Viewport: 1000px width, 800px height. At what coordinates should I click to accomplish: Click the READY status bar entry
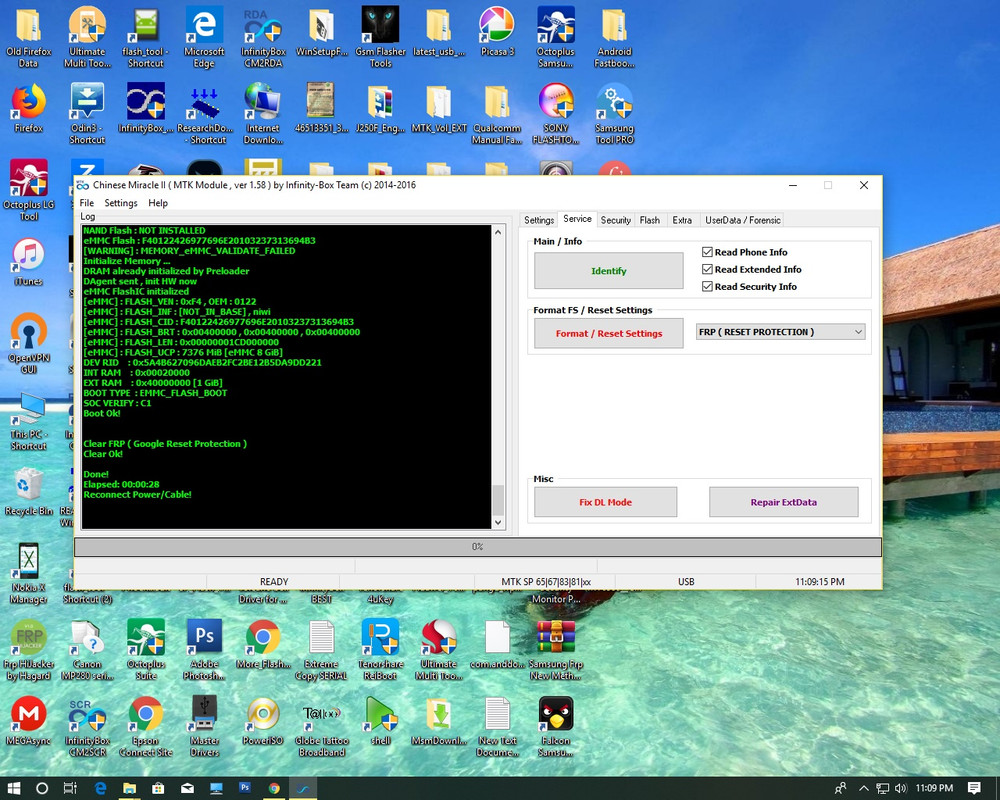click(274, 582)
